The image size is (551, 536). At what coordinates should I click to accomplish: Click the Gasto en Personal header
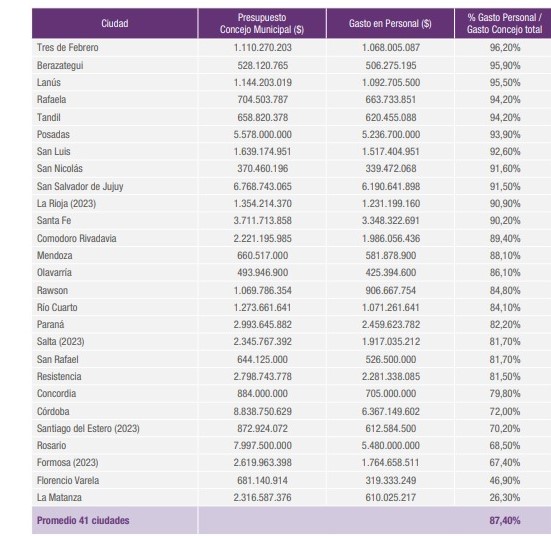[390, 24]
